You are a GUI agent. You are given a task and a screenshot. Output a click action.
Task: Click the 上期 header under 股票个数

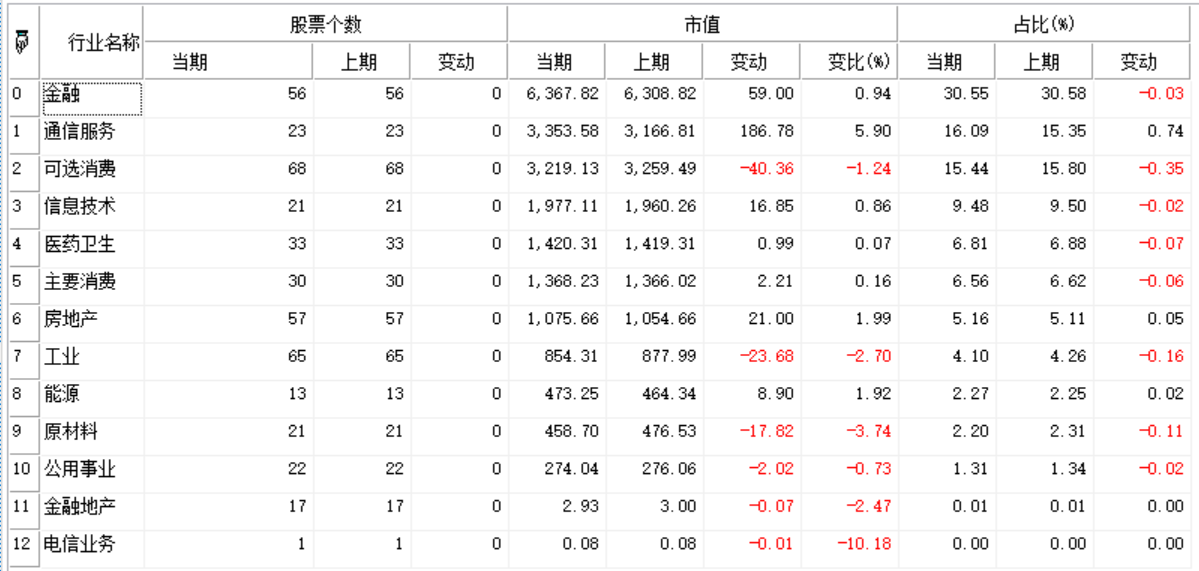tap(361, 62)
